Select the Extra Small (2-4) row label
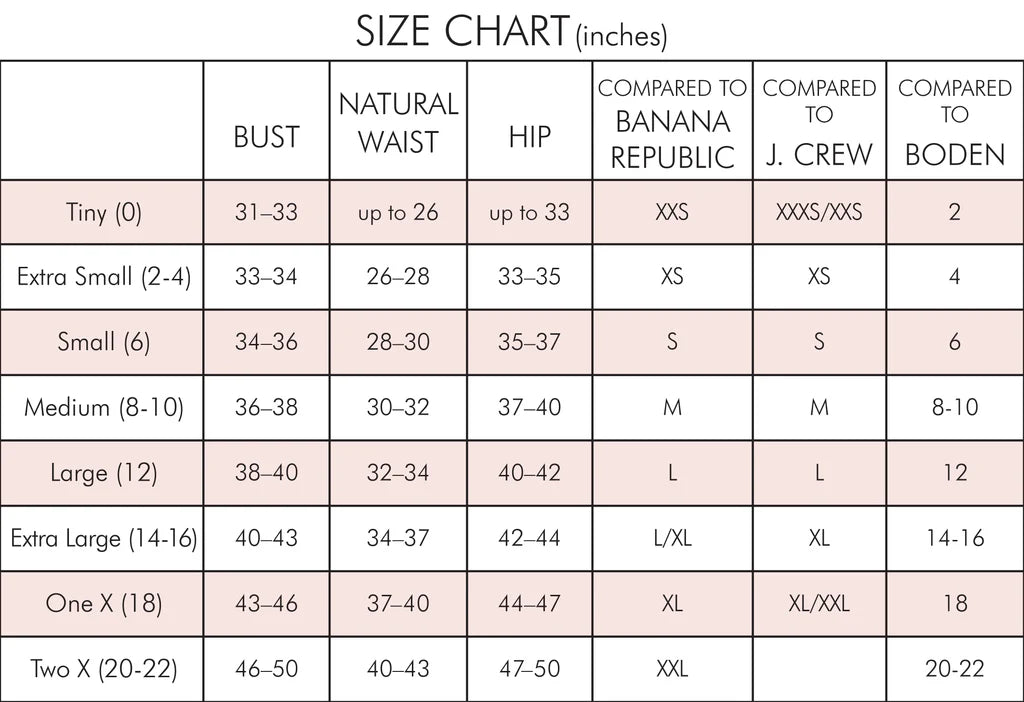1024x702 pixels. coord(104,277)
